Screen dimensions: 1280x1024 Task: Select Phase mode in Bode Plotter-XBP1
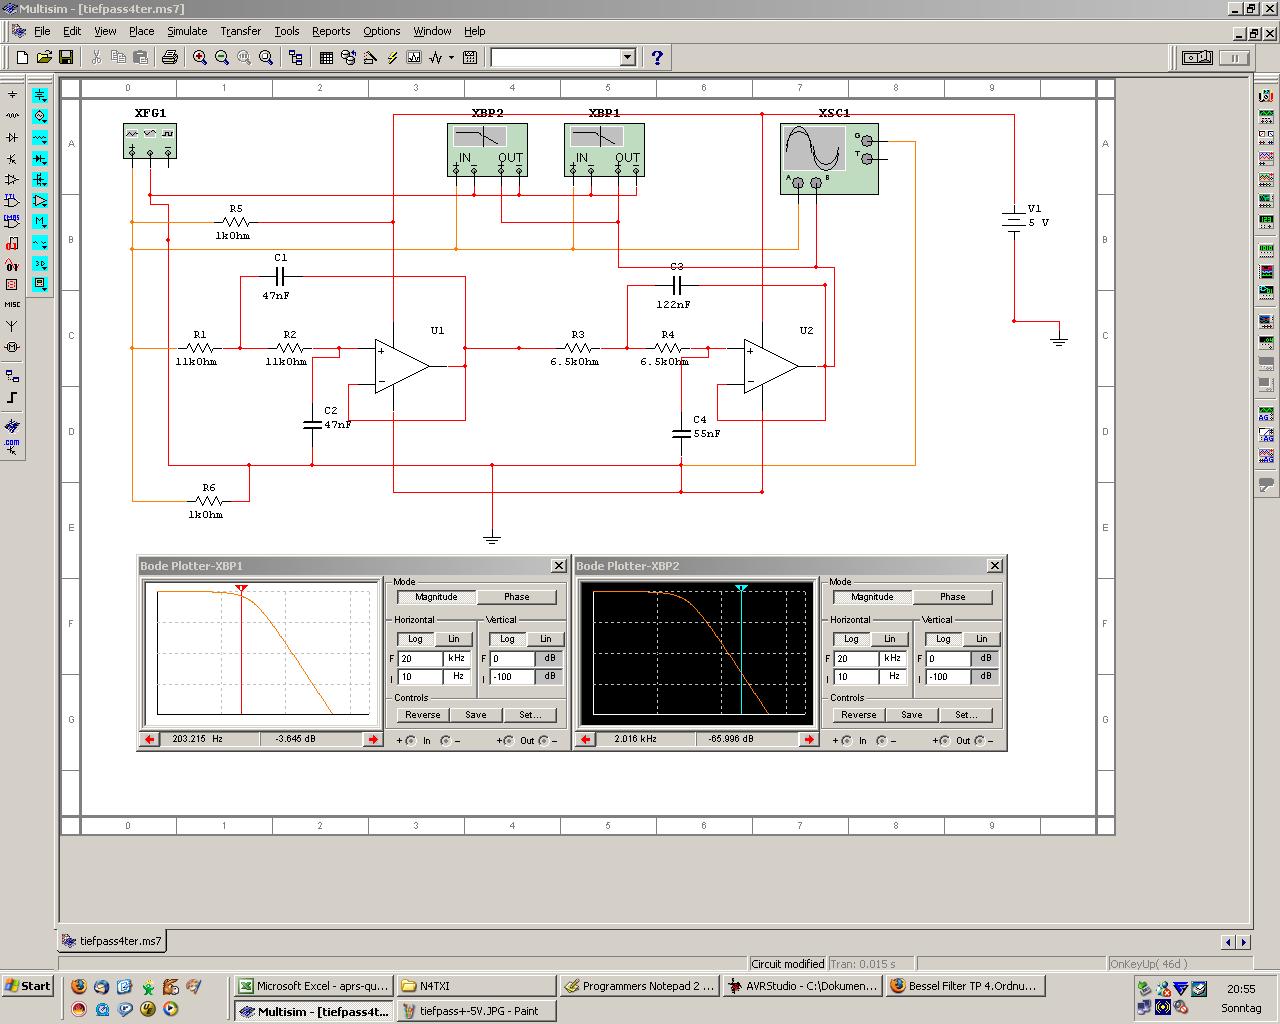(x=517, y=597)
